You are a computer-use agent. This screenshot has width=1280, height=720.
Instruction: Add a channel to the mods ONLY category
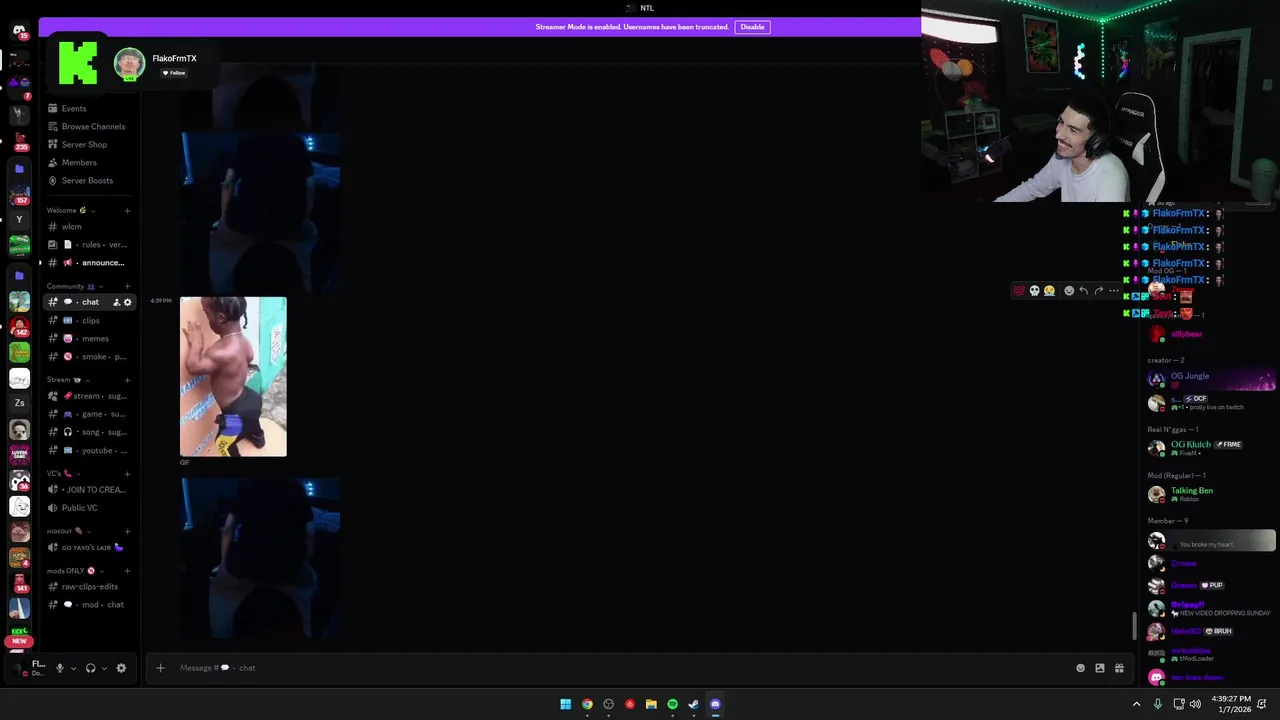pyautogui.click(x=127, y=570)
